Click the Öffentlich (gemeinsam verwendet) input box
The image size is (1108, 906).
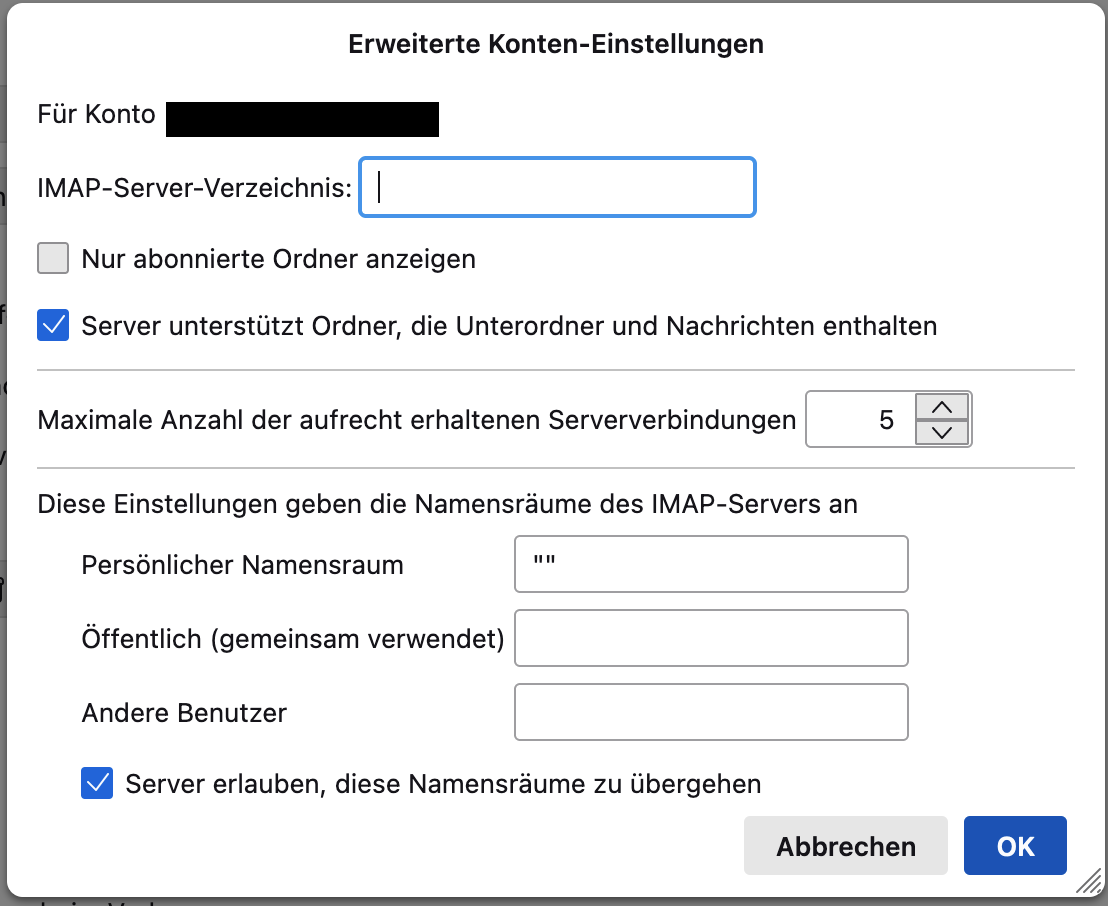click(x=710, y=638)
